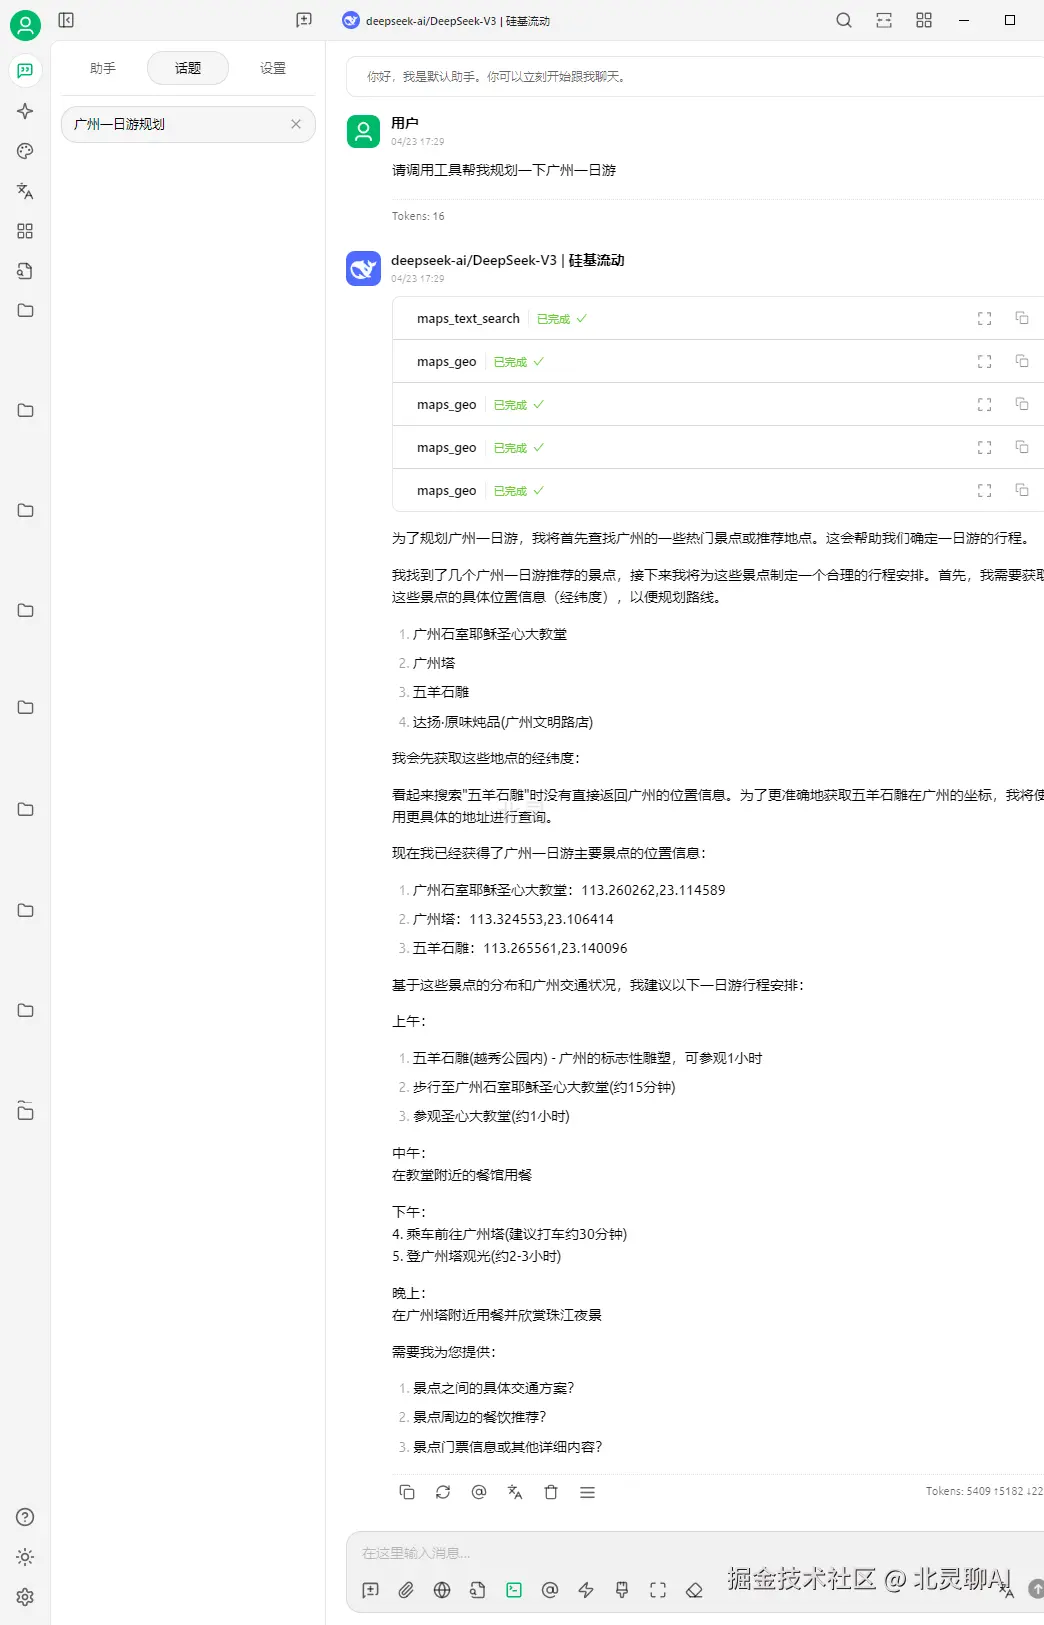Image resolution: width=1044 pixels, height=1625 pixels.
Task: Open the user avatar profile
Action: 25,25
